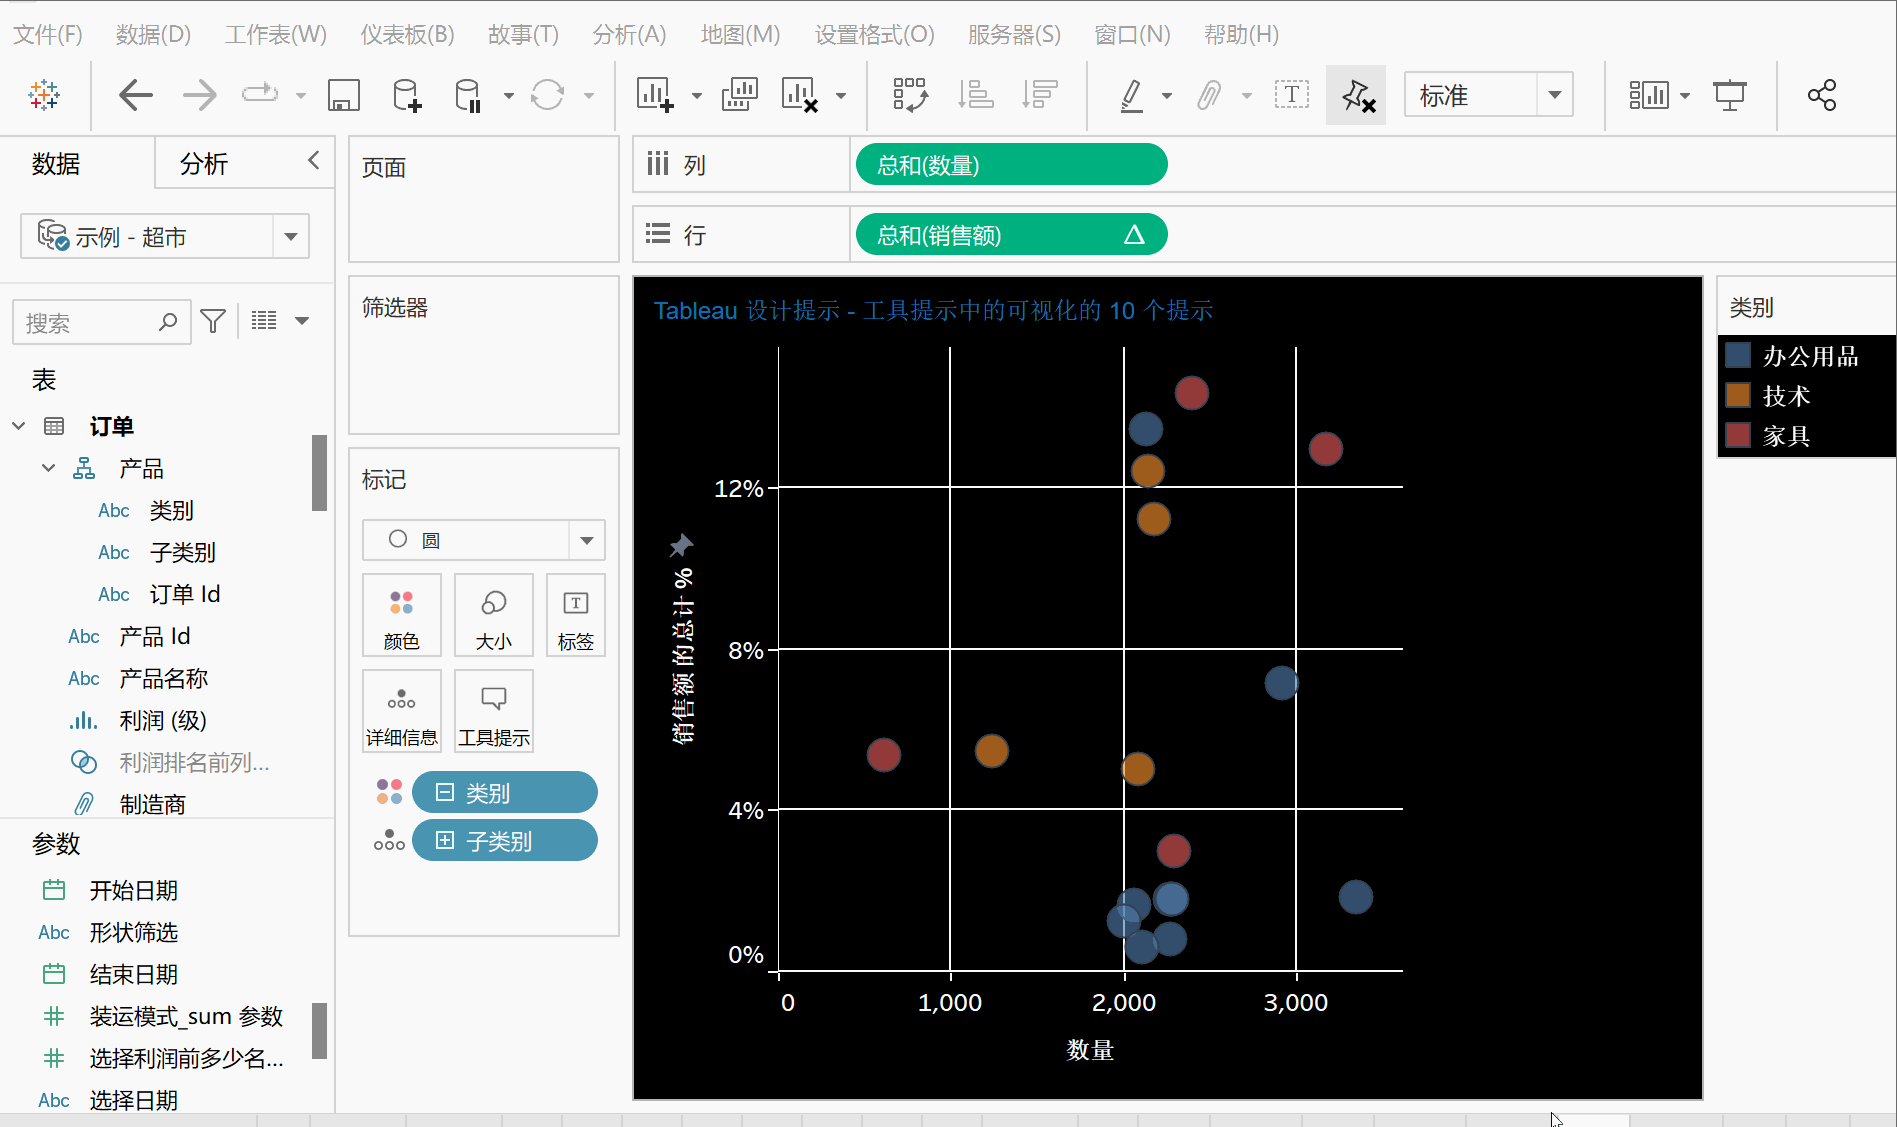Click the redo forward arrow
The height and width of the screenshot is (1127, 1897).
point(200,96)
